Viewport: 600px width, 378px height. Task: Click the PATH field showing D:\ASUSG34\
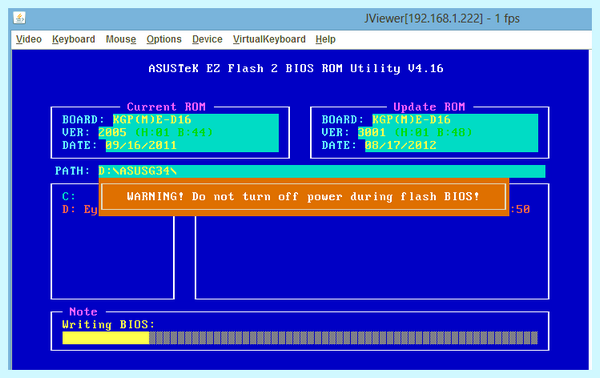(x=322, y=171)
